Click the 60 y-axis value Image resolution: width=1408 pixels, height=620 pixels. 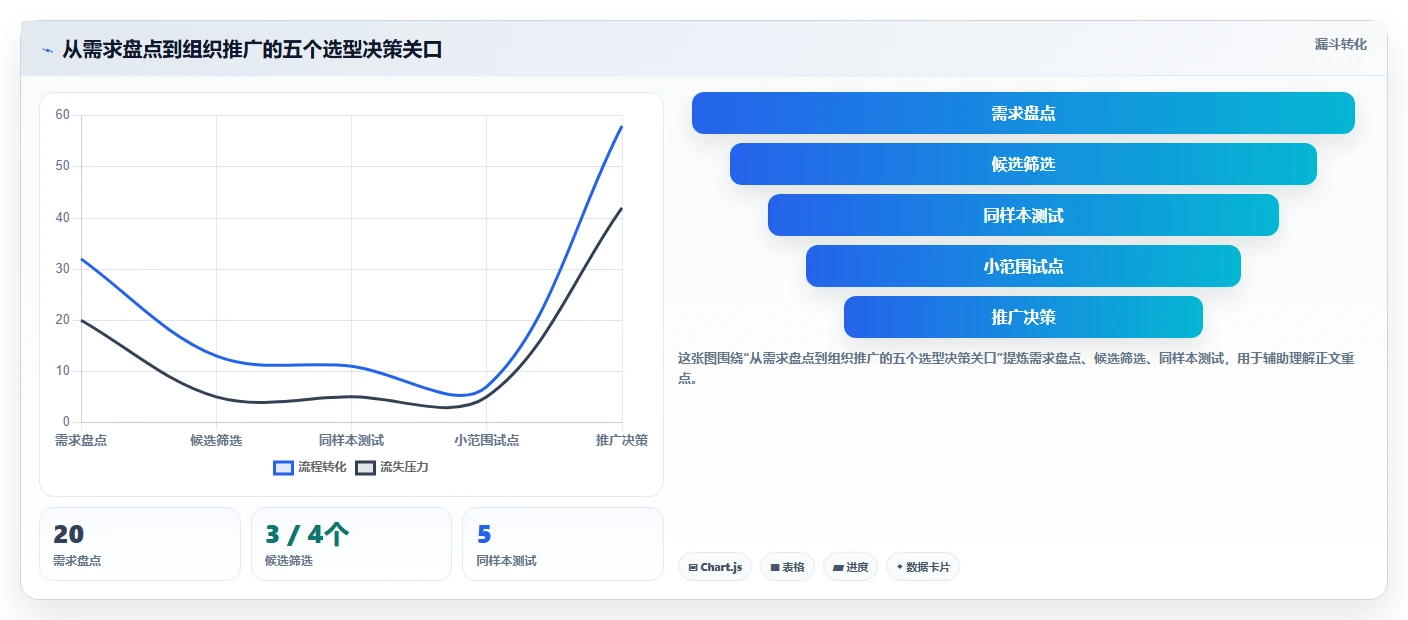click(62, 115)
